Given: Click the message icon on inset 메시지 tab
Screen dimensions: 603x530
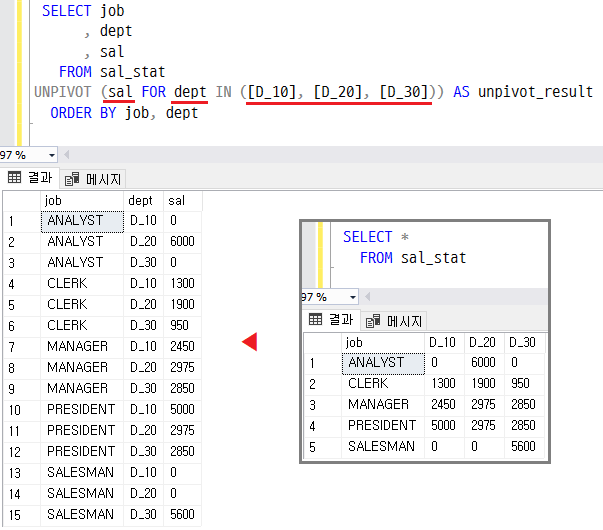Looking at the screenshot, I should 373,321.
